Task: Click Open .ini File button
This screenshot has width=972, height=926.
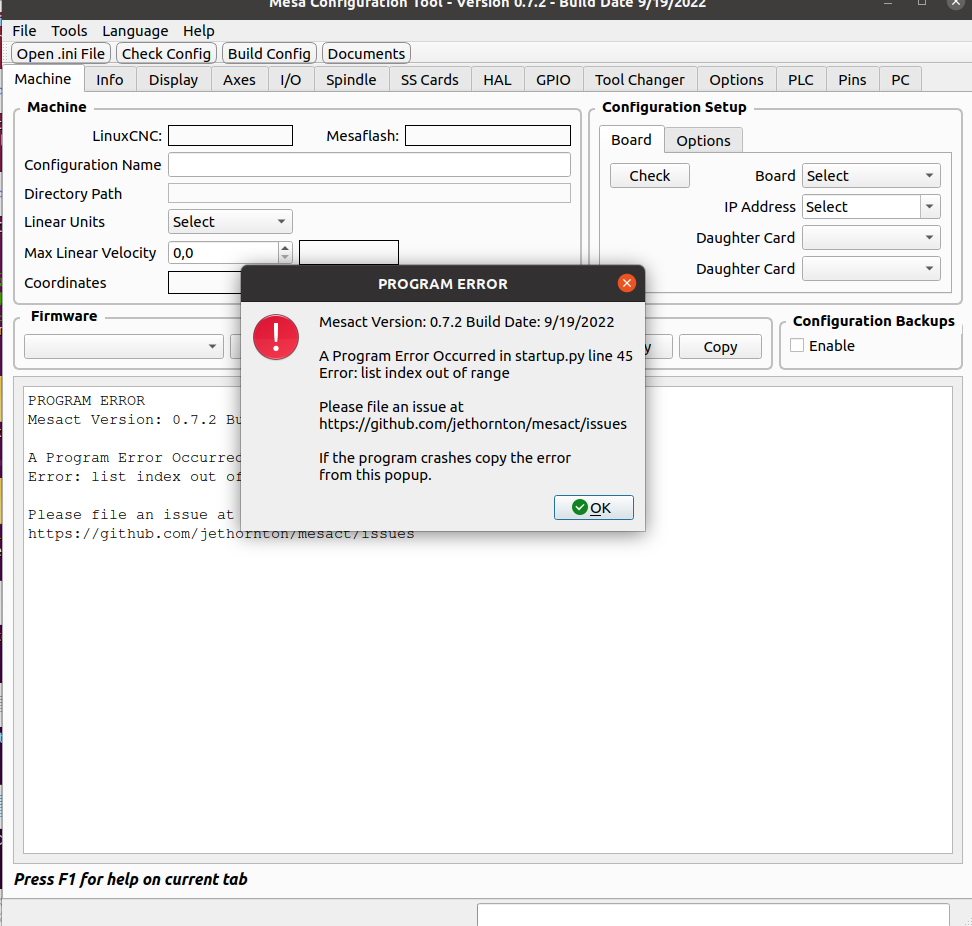Action: click(x=61, y=53)
